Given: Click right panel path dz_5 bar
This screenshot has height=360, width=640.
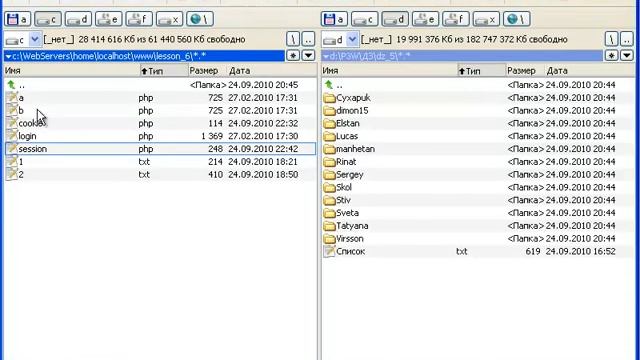Looking at the screenshot, I should 462,56.
